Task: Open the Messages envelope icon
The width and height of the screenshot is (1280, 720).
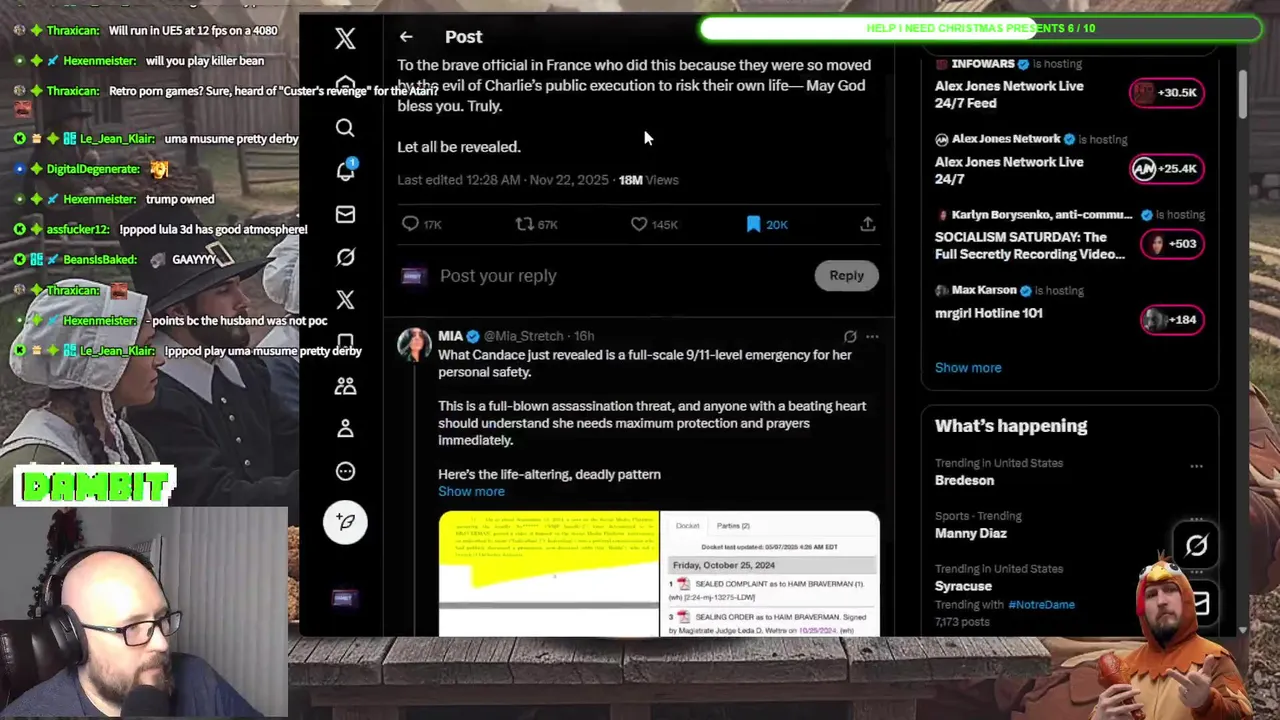Action: pos(345,214)
